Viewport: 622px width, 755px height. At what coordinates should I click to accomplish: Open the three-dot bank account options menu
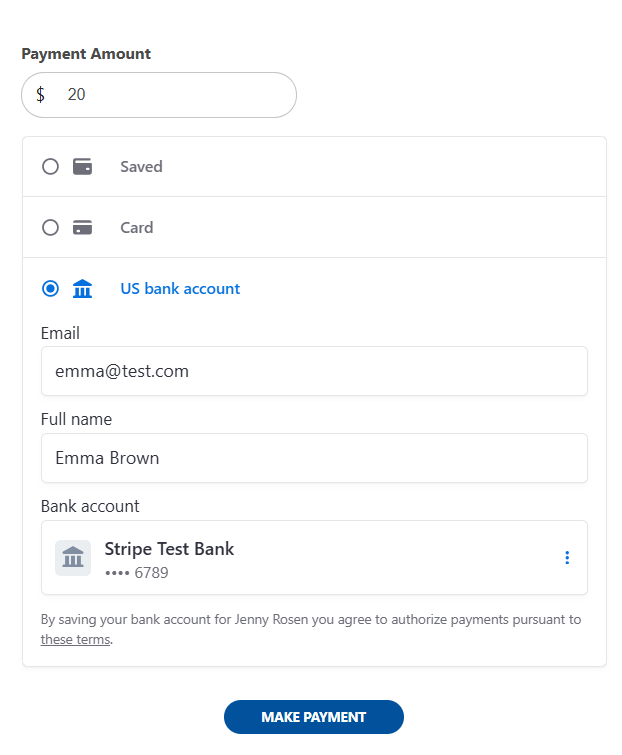pyautogui.click(x=567, y=558)
